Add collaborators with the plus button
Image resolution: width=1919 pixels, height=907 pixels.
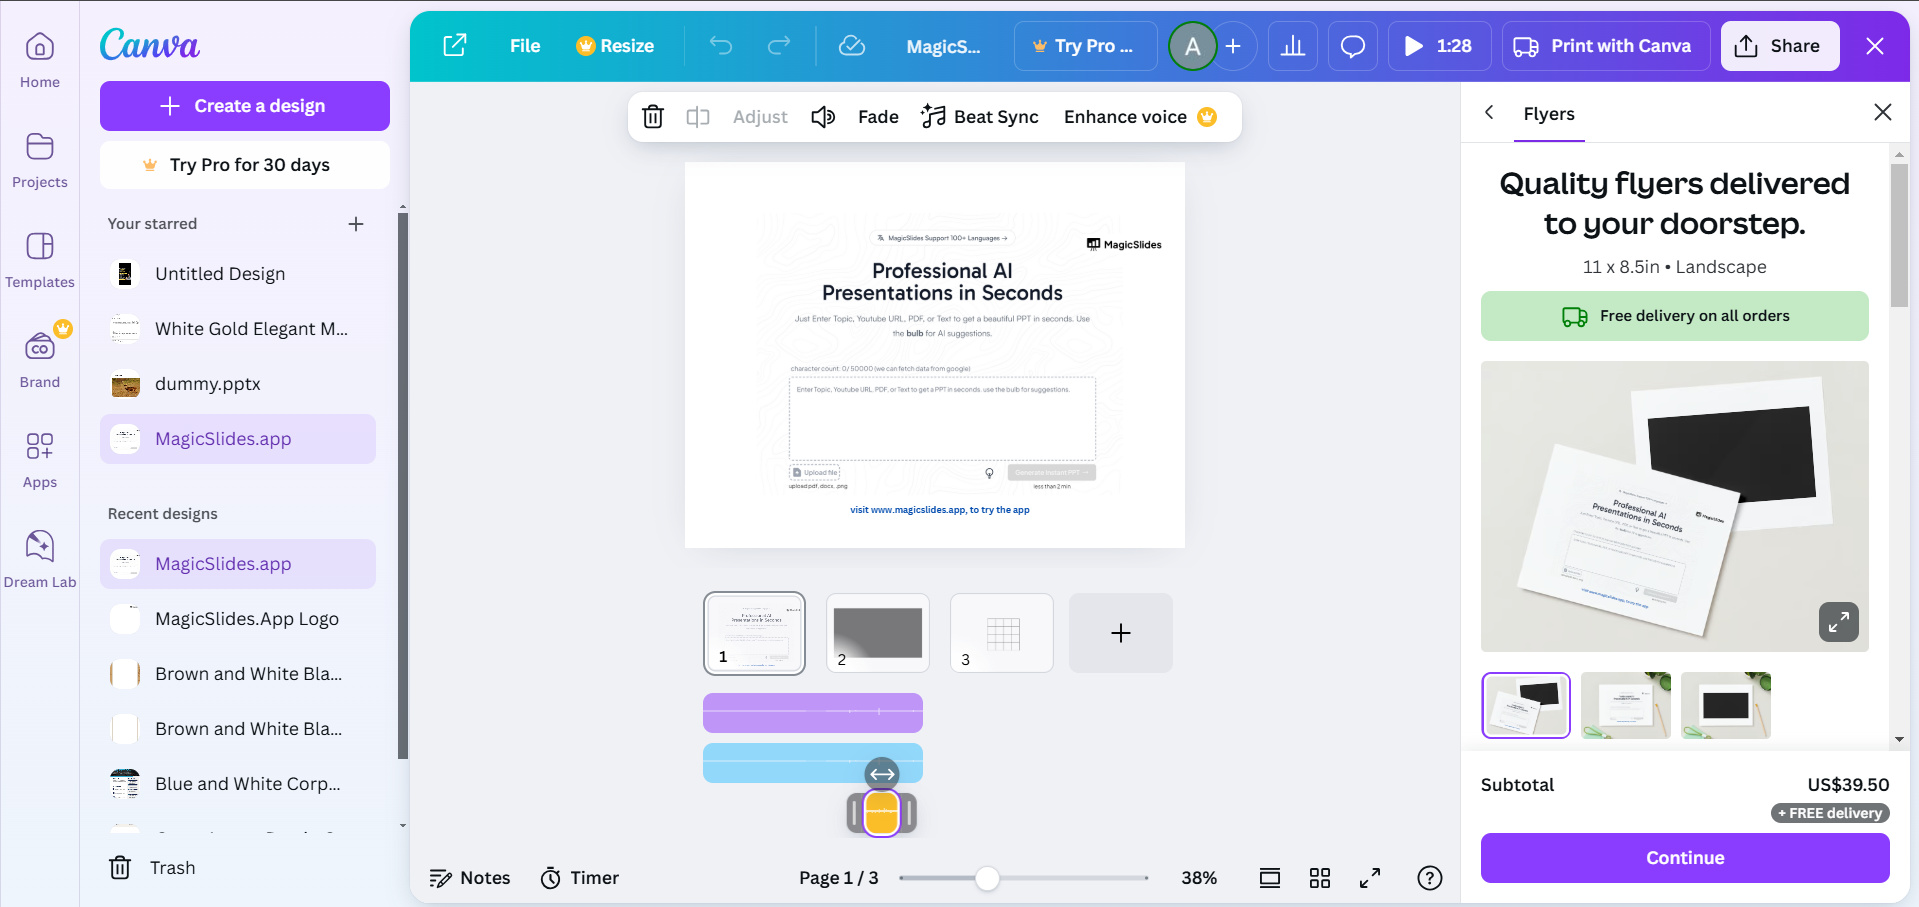[1234, 46]
